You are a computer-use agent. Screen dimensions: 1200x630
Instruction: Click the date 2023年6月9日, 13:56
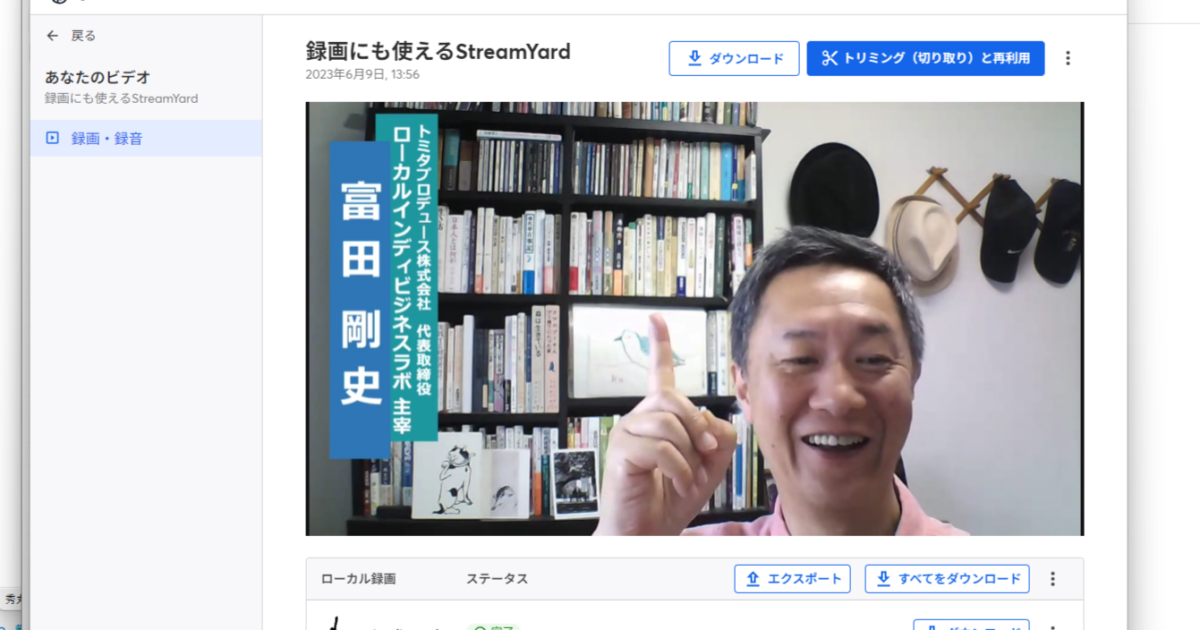[x=363, y=74]
